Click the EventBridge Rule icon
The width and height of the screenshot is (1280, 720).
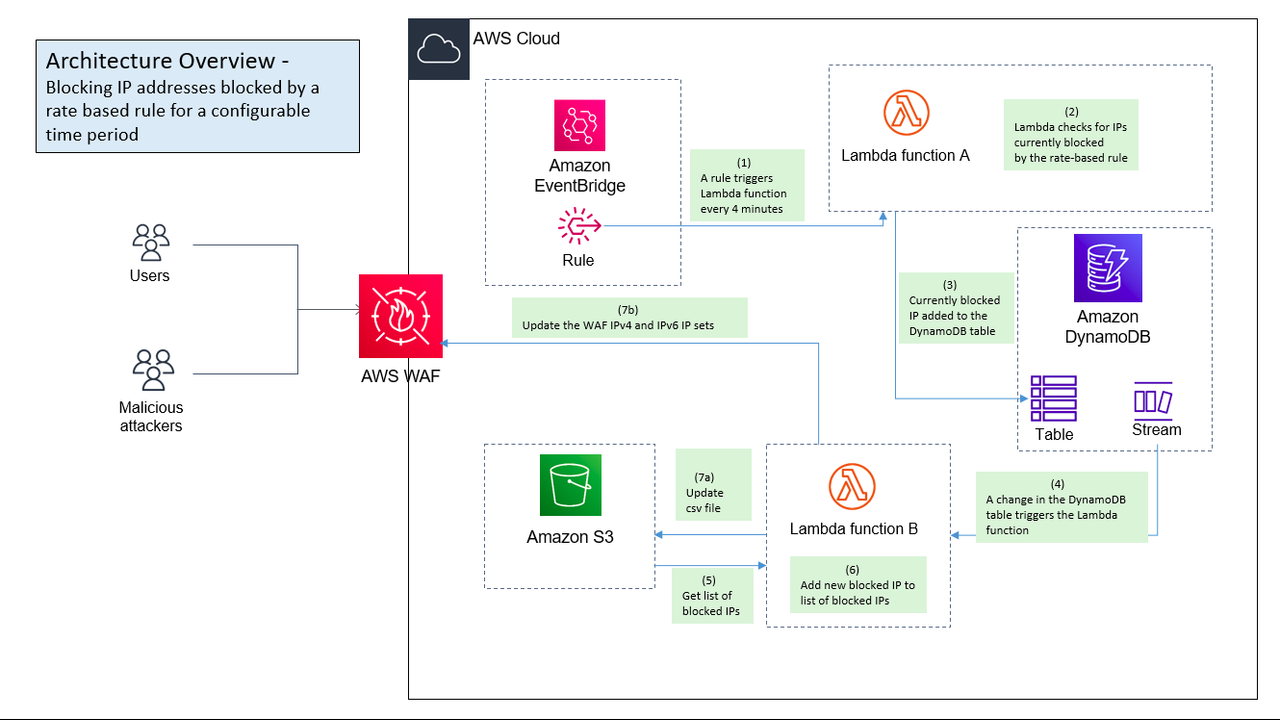580,227
